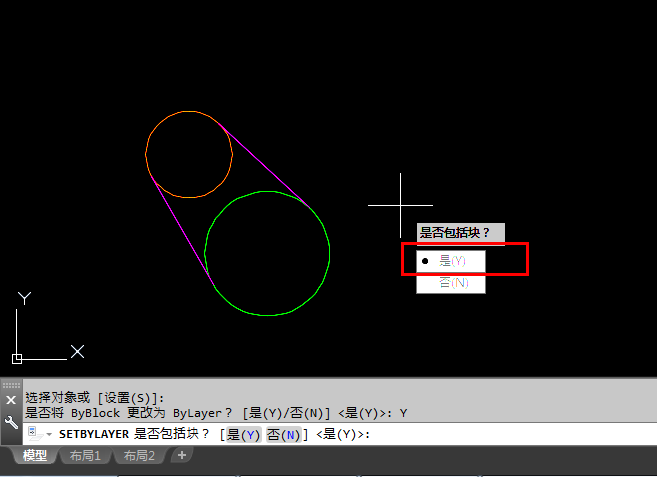The width and height of the screenshot is (657, 477).
Task: Choose 是(Y) in the block prompt menu
Action: click(451, 261)
